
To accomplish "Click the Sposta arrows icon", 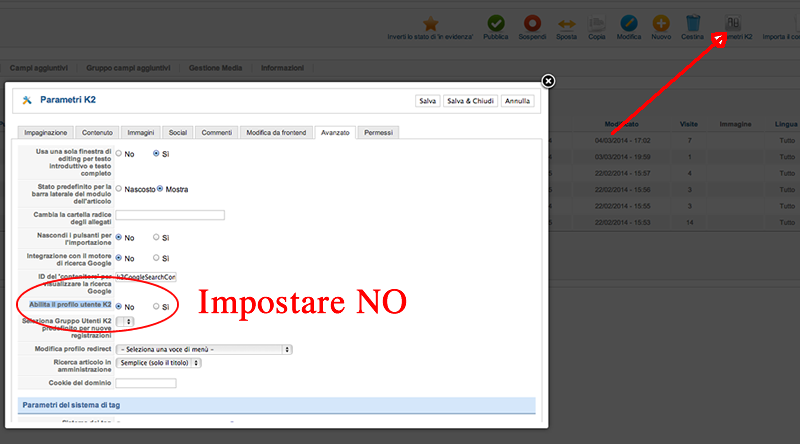I will (x=566, y=24).
